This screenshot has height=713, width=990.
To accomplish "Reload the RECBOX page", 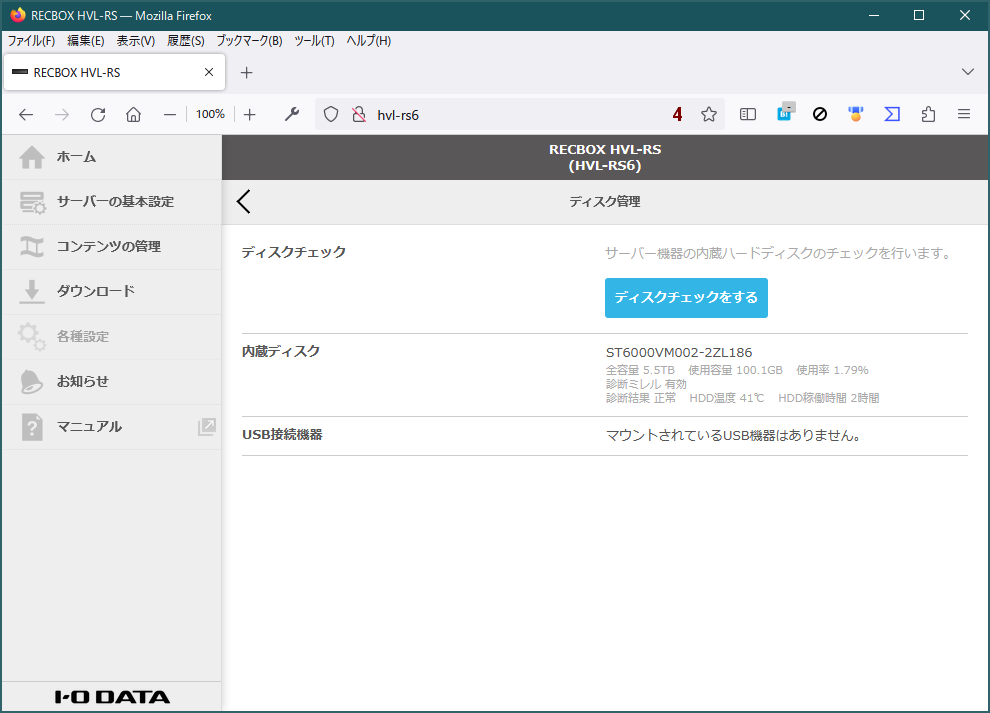I will click(x=97, y=114).
